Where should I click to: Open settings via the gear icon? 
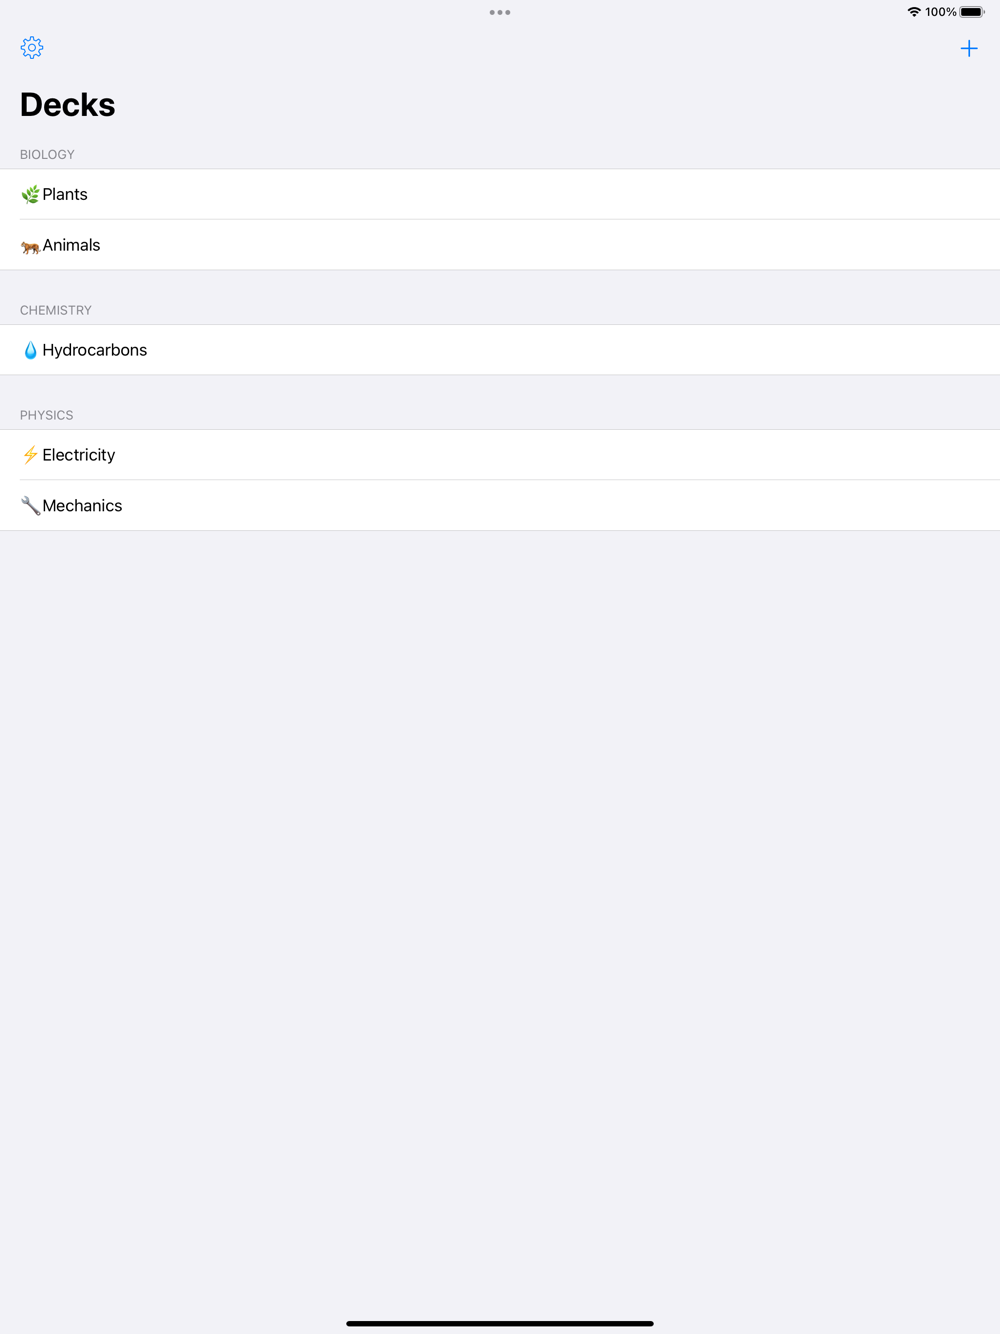[32, 48]
